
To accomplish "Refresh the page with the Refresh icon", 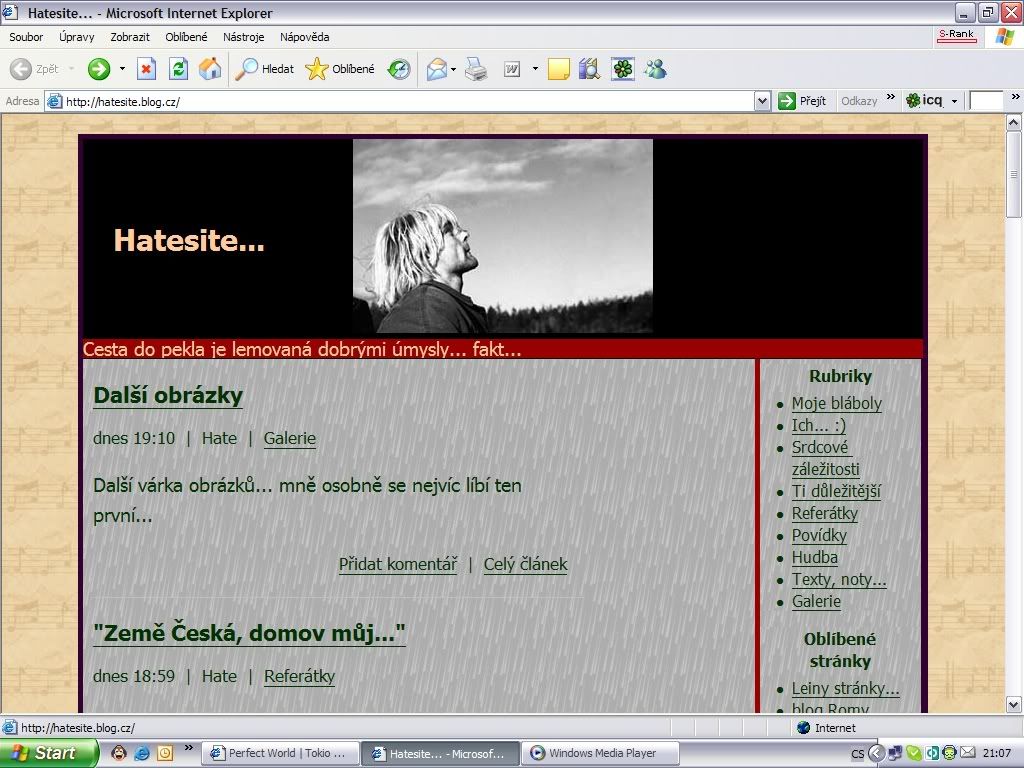I will coord(176,69).
